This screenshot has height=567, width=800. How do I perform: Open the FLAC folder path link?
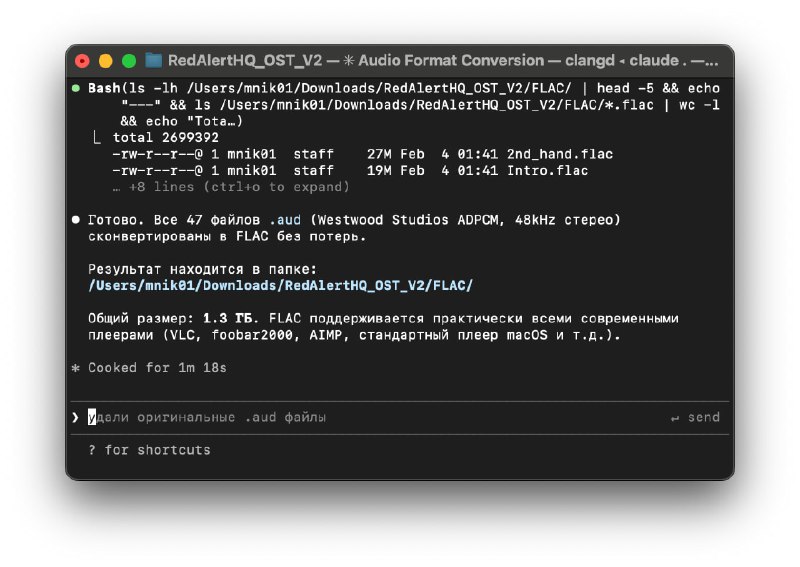pyautogui.click(x=280, y=285)
